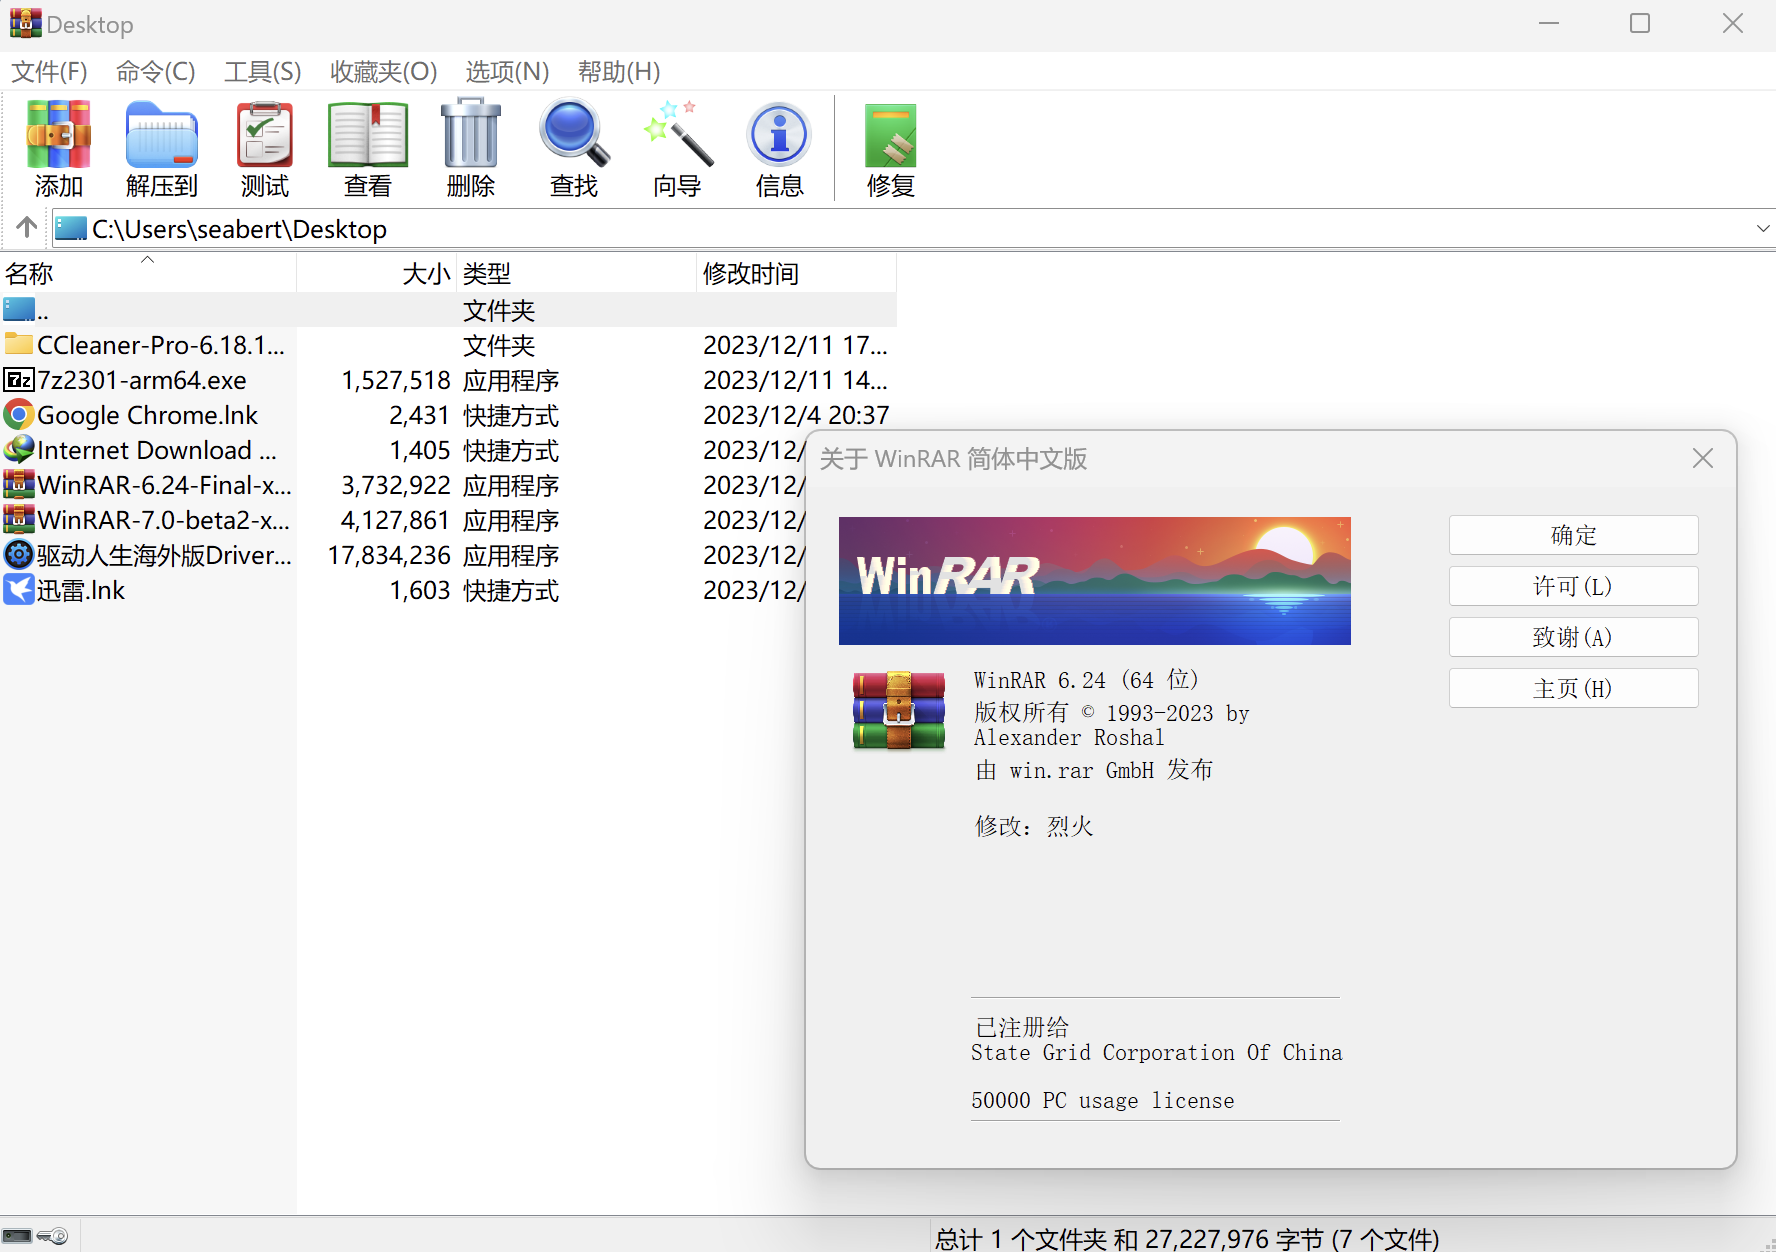
Task: Sort files by the Name (名称) column header
Action: click(x=30, y=273)
